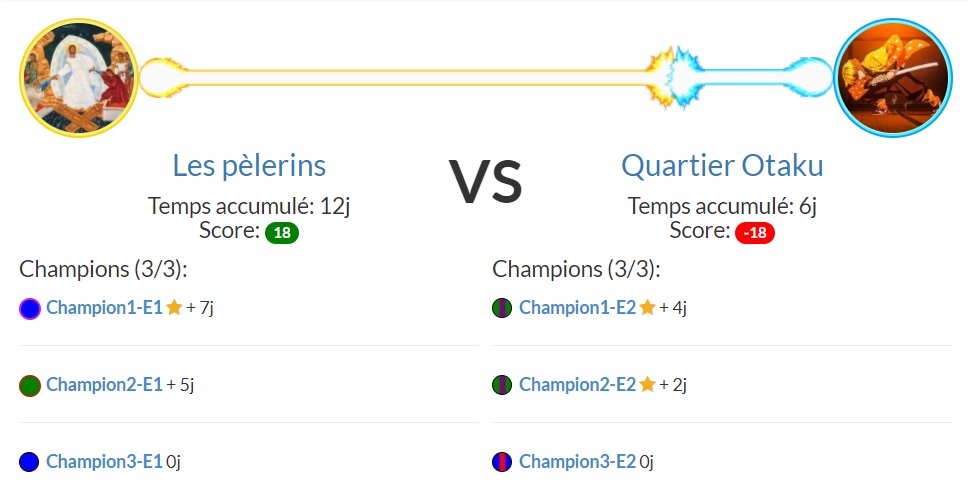Open Champion3-E2 profile link

tap(577, 461)
